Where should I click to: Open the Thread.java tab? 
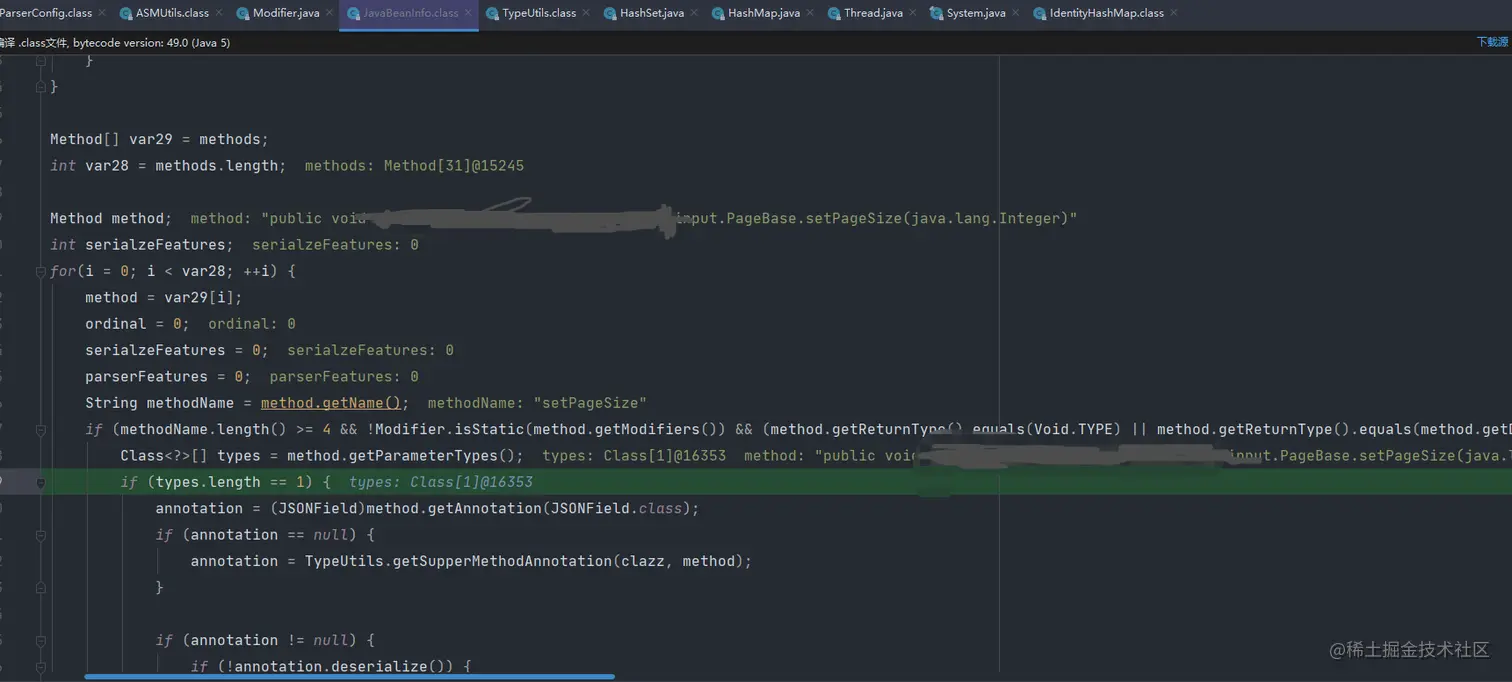(873, 13)
